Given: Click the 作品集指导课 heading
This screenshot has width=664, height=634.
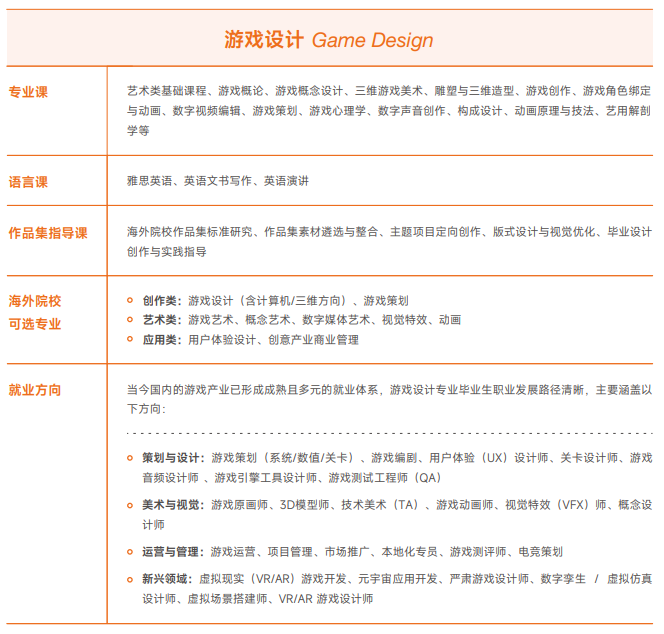Looking at the screenshot, I should [x=48, y=233].
